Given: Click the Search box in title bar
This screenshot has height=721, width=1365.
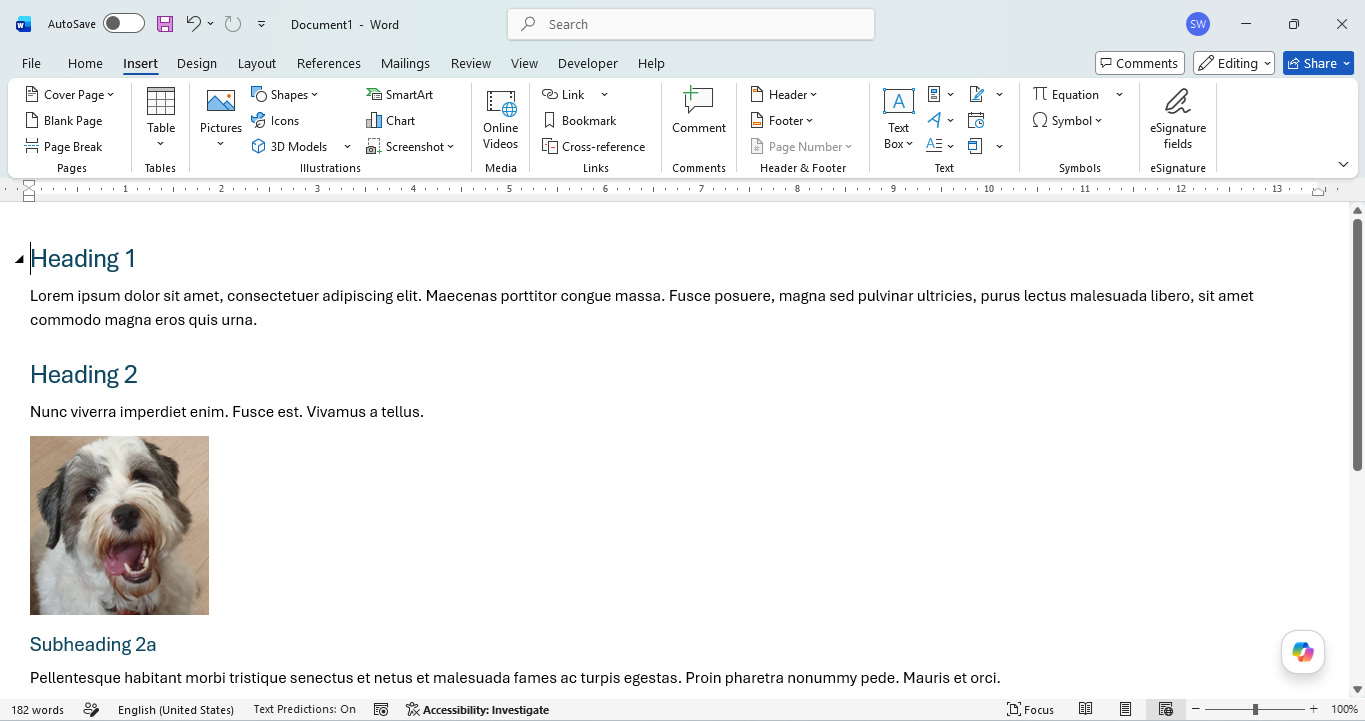Looking at the screenshot, I should point(691,24).
